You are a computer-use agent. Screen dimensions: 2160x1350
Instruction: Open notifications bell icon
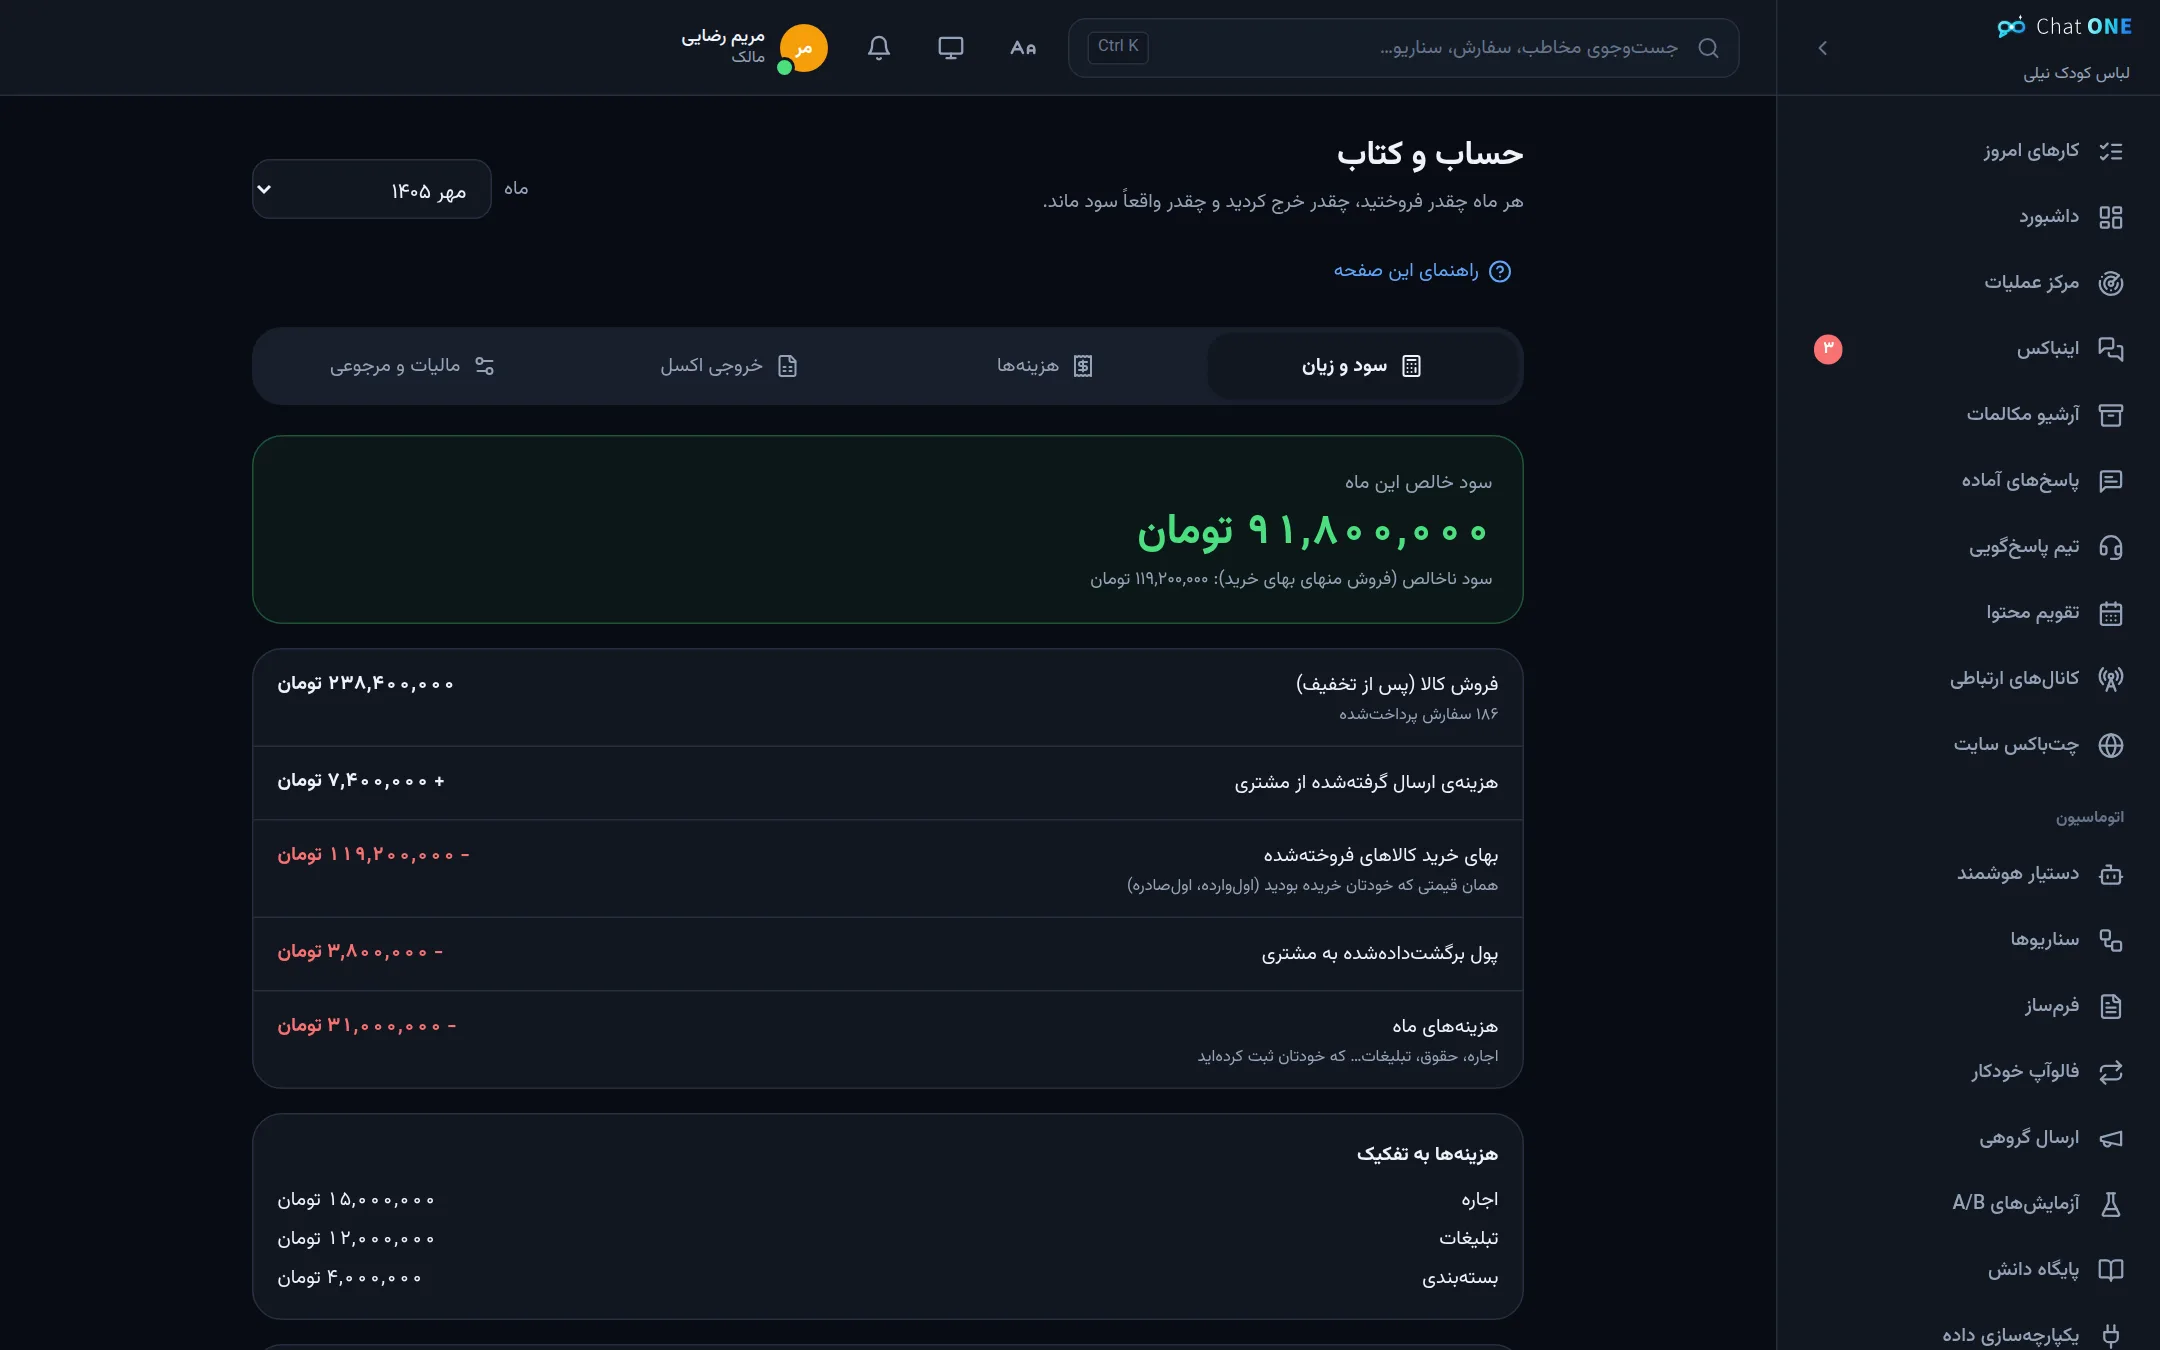point(878,48)
